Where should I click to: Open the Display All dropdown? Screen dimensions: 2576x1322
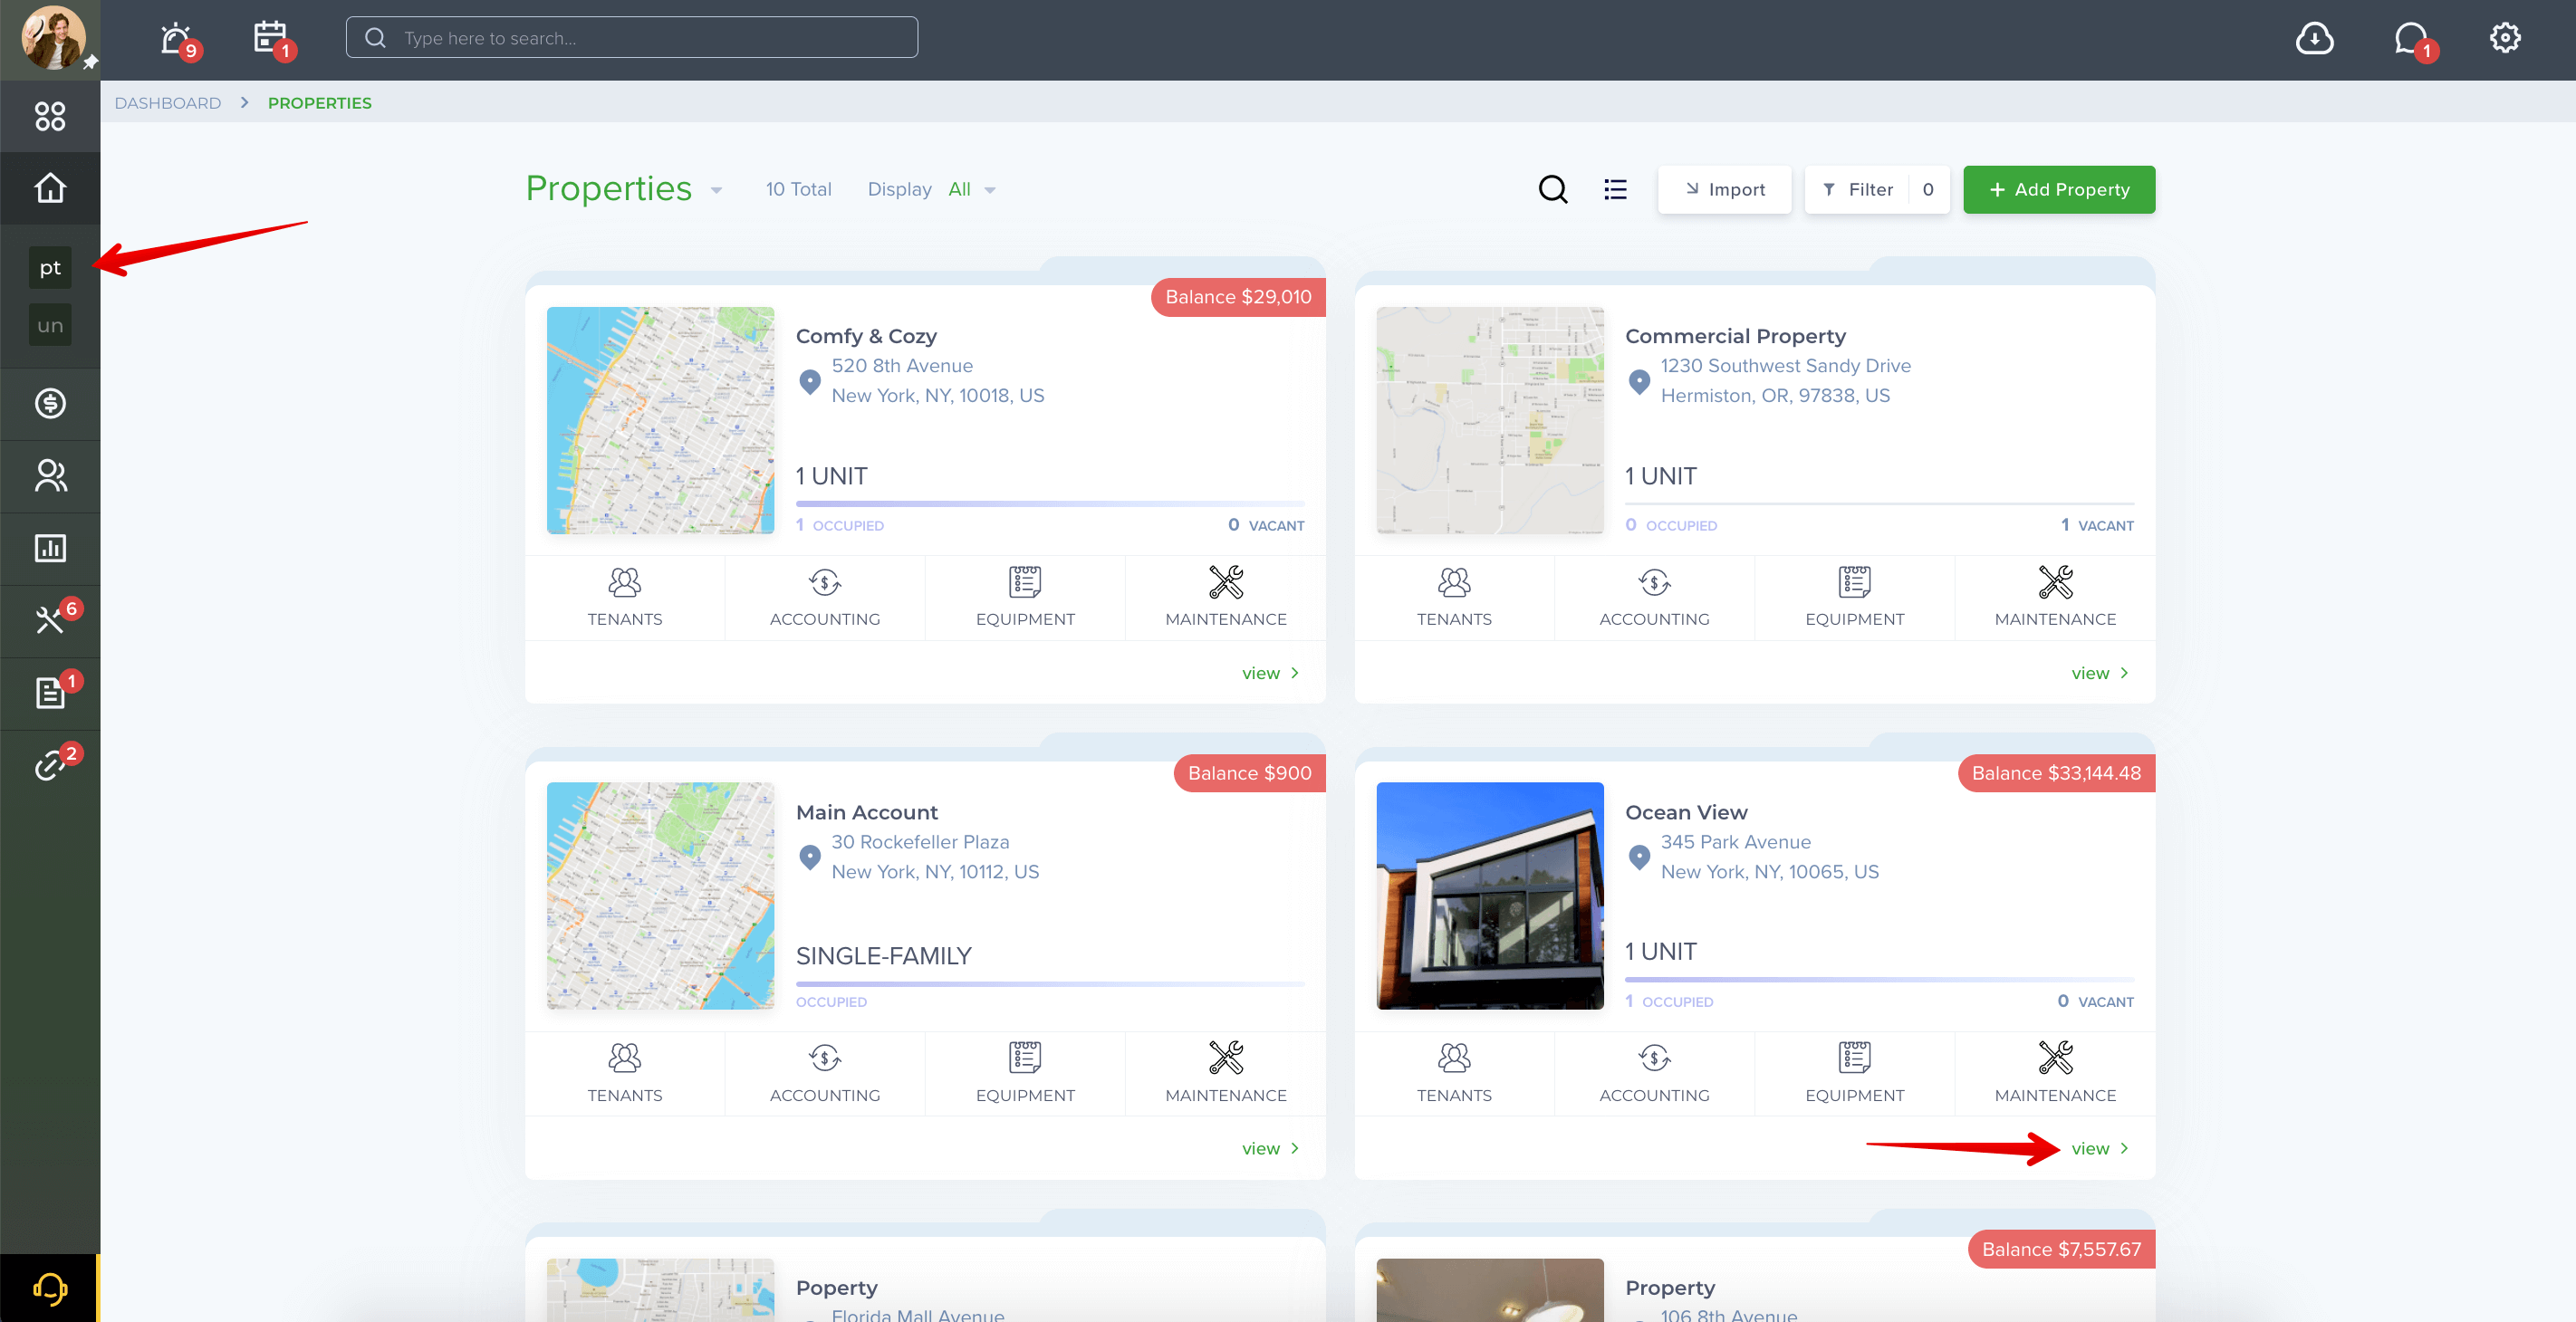click(971, 189)
